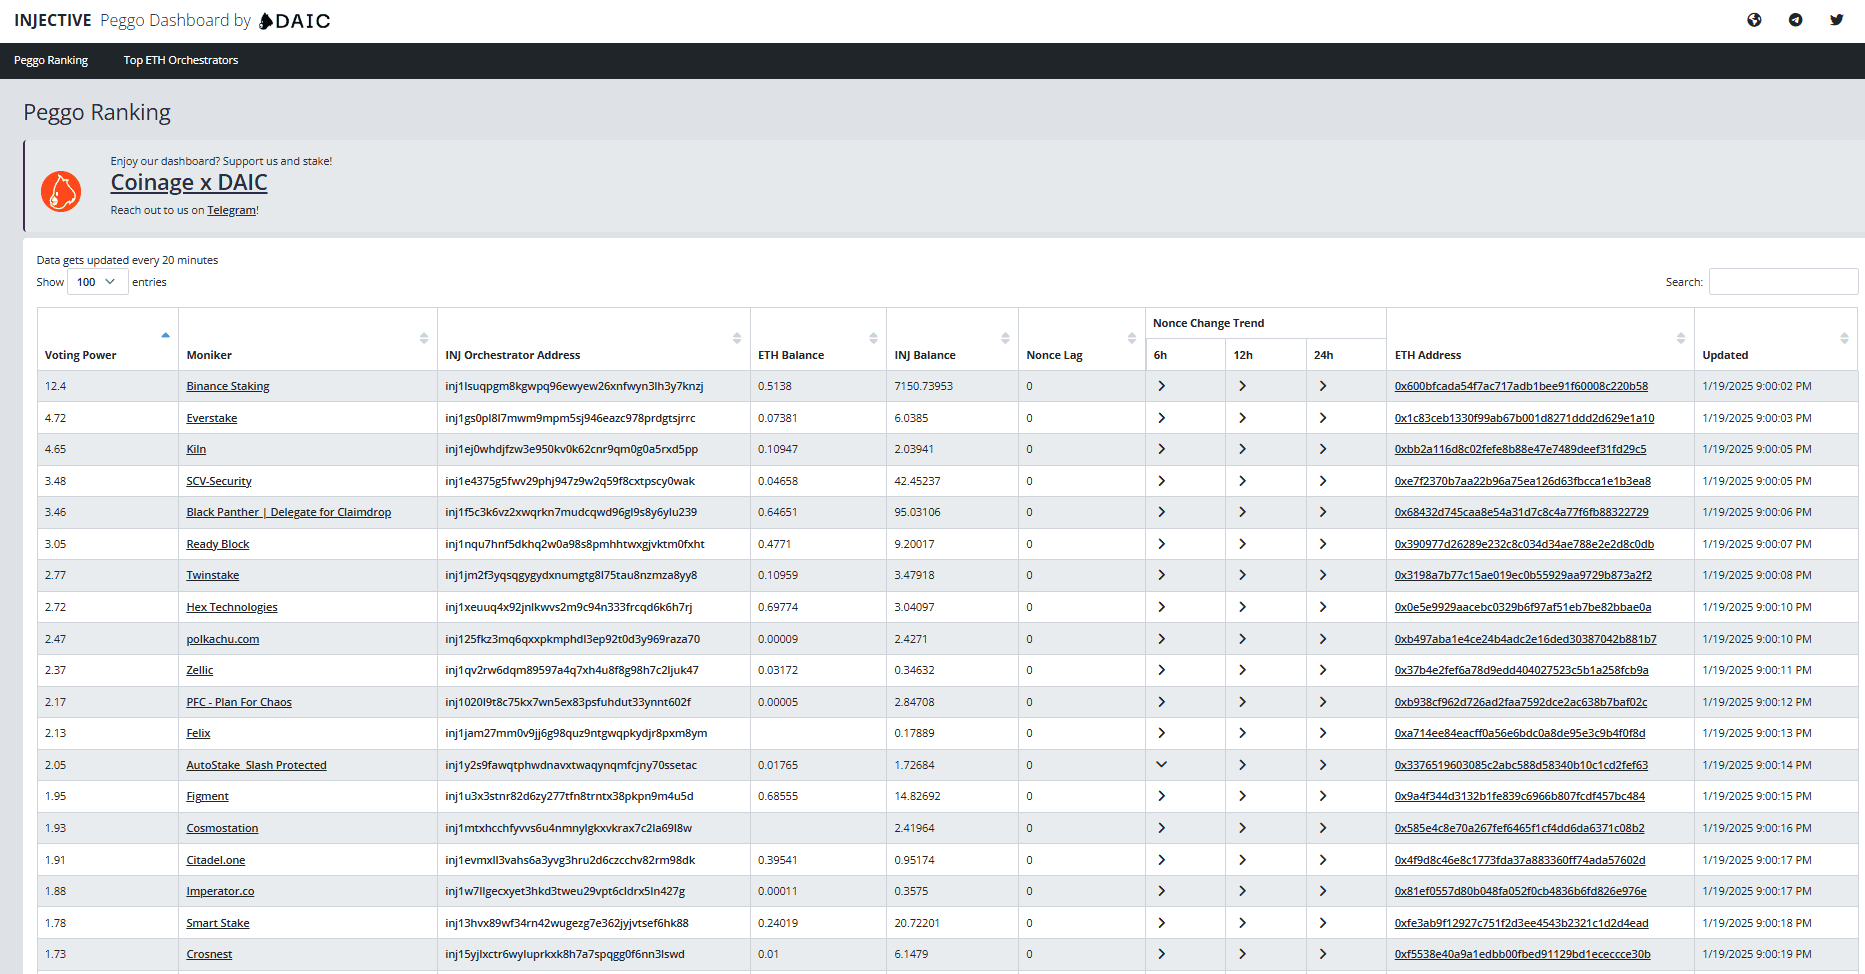Expand Binance Staking 6h nonce trend chevron
The height and width of the screenshot is (974, 1865).
[x=1161, y=385]
